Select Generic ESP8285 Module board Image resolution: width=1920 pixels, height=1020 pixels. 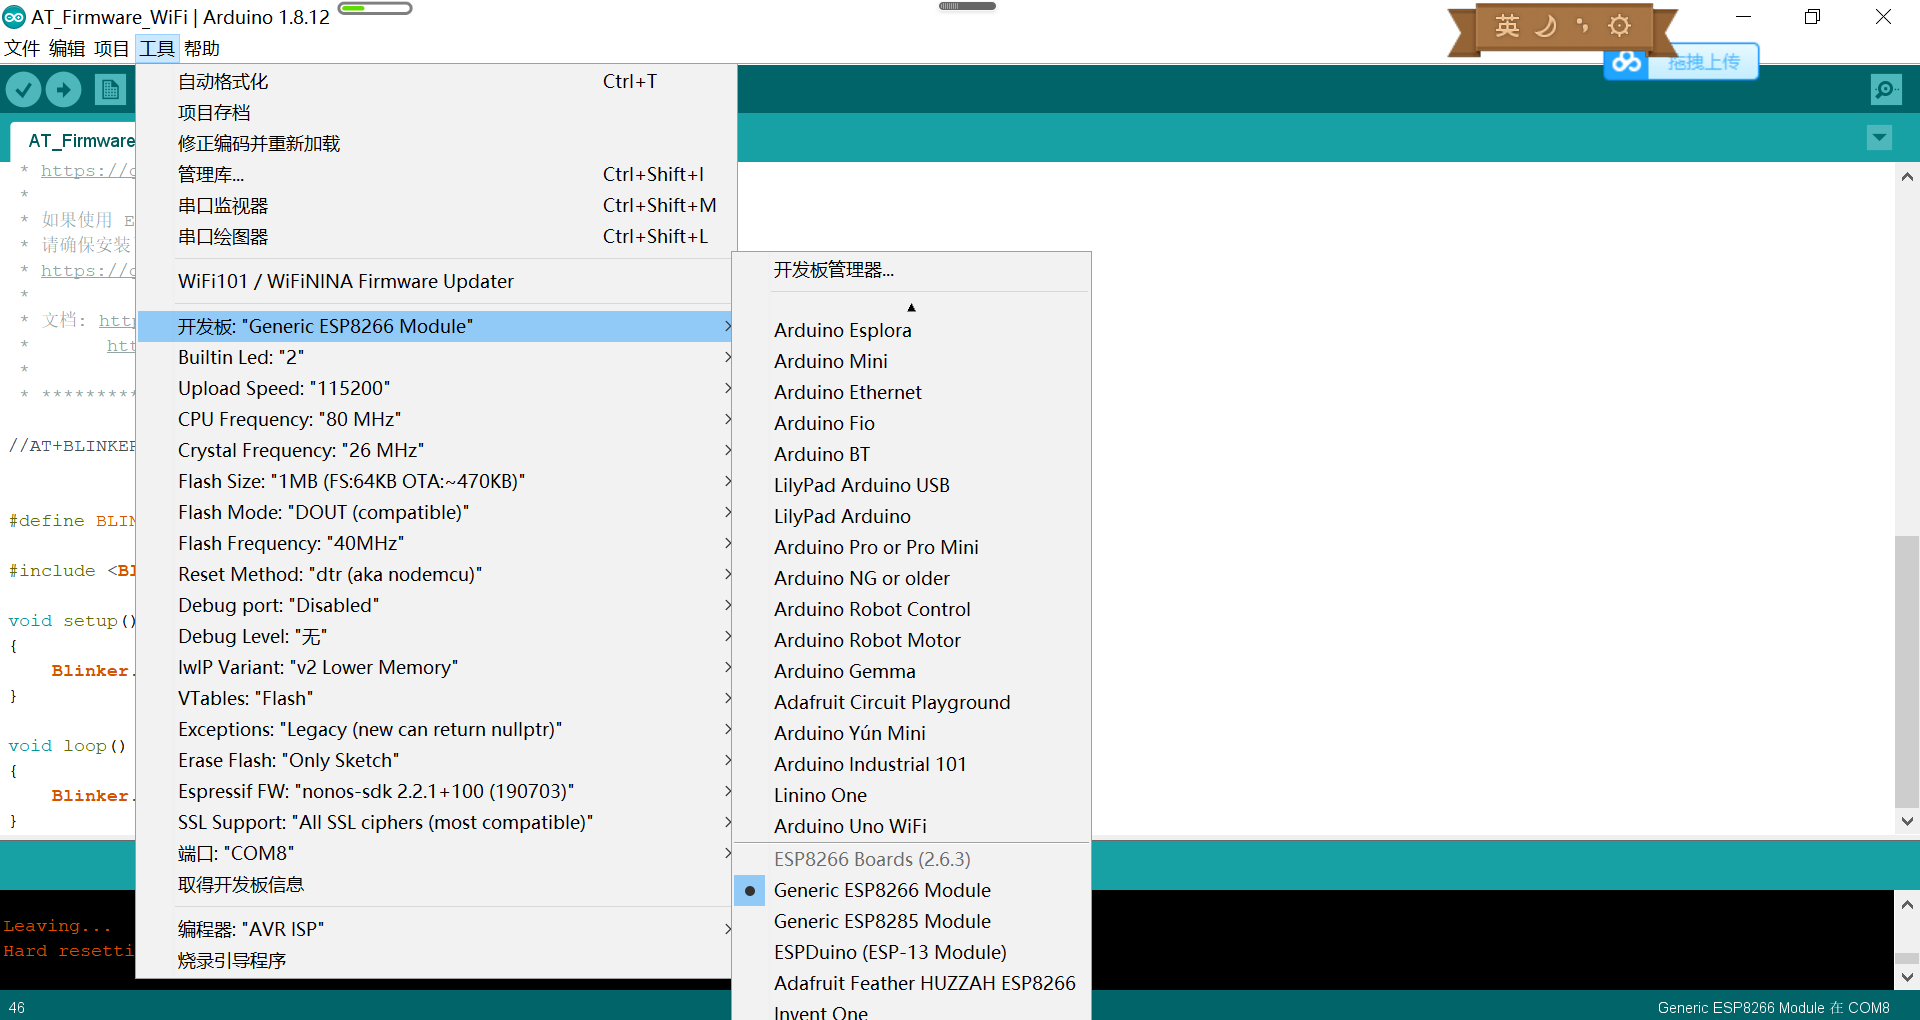882,921
